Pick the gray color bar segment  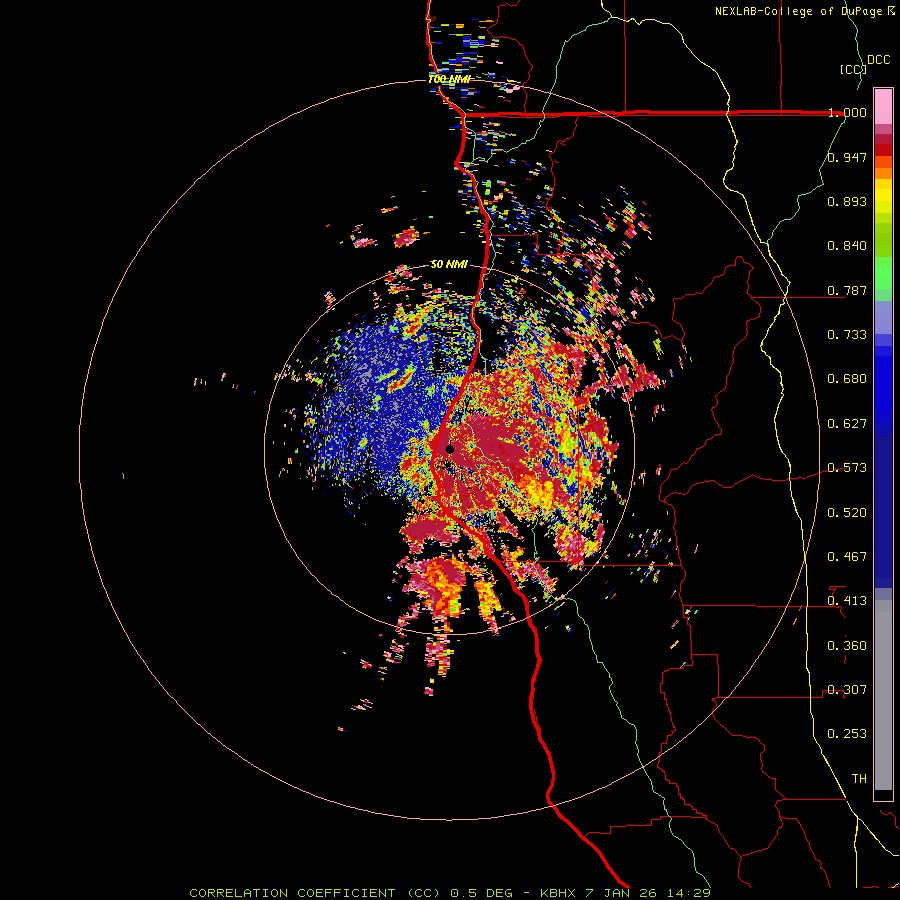883,695
